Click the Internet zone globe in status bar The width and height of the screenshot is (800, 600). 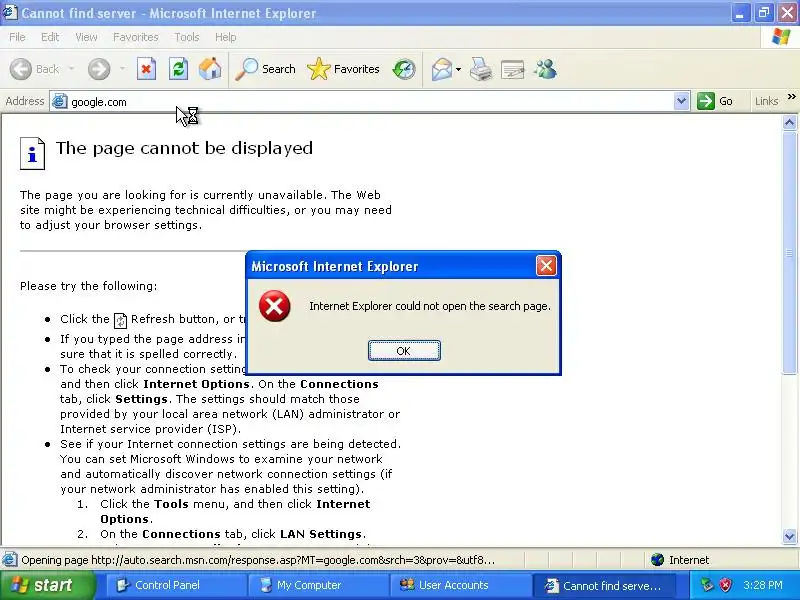pyautogui.click(x=657, y=560)
